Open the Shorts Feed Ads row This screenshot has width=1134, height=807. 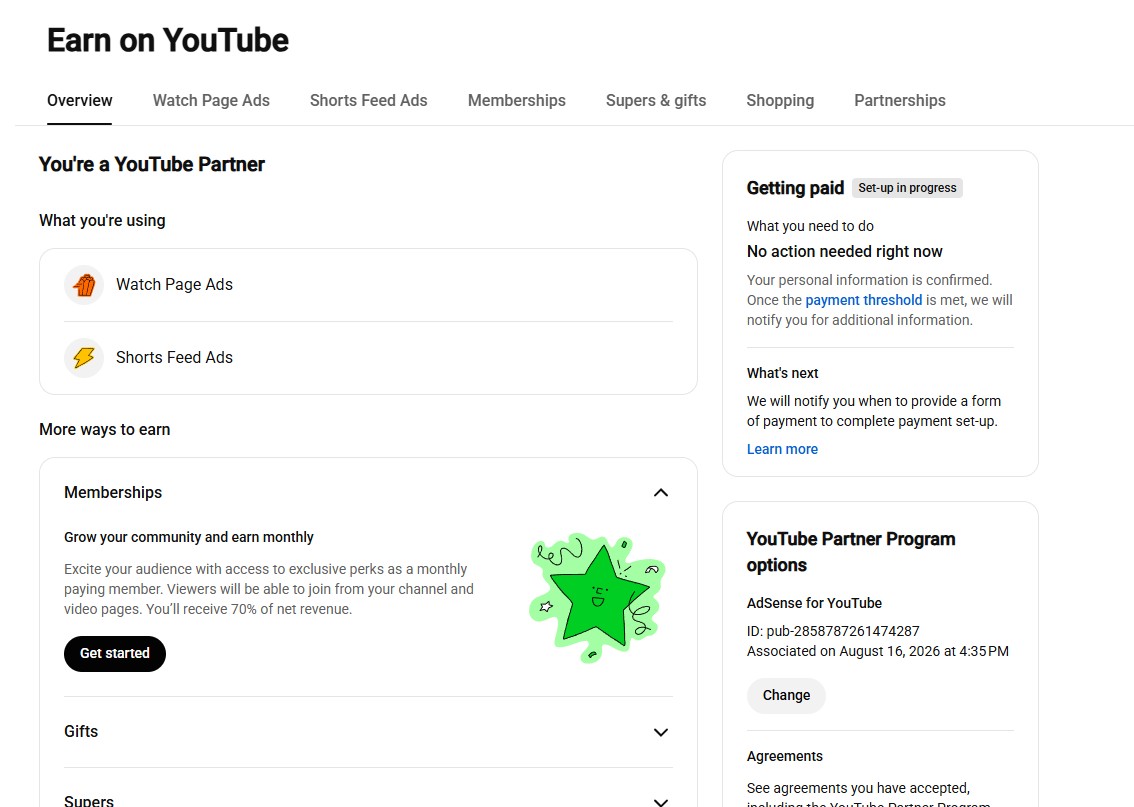pos(368,358)
